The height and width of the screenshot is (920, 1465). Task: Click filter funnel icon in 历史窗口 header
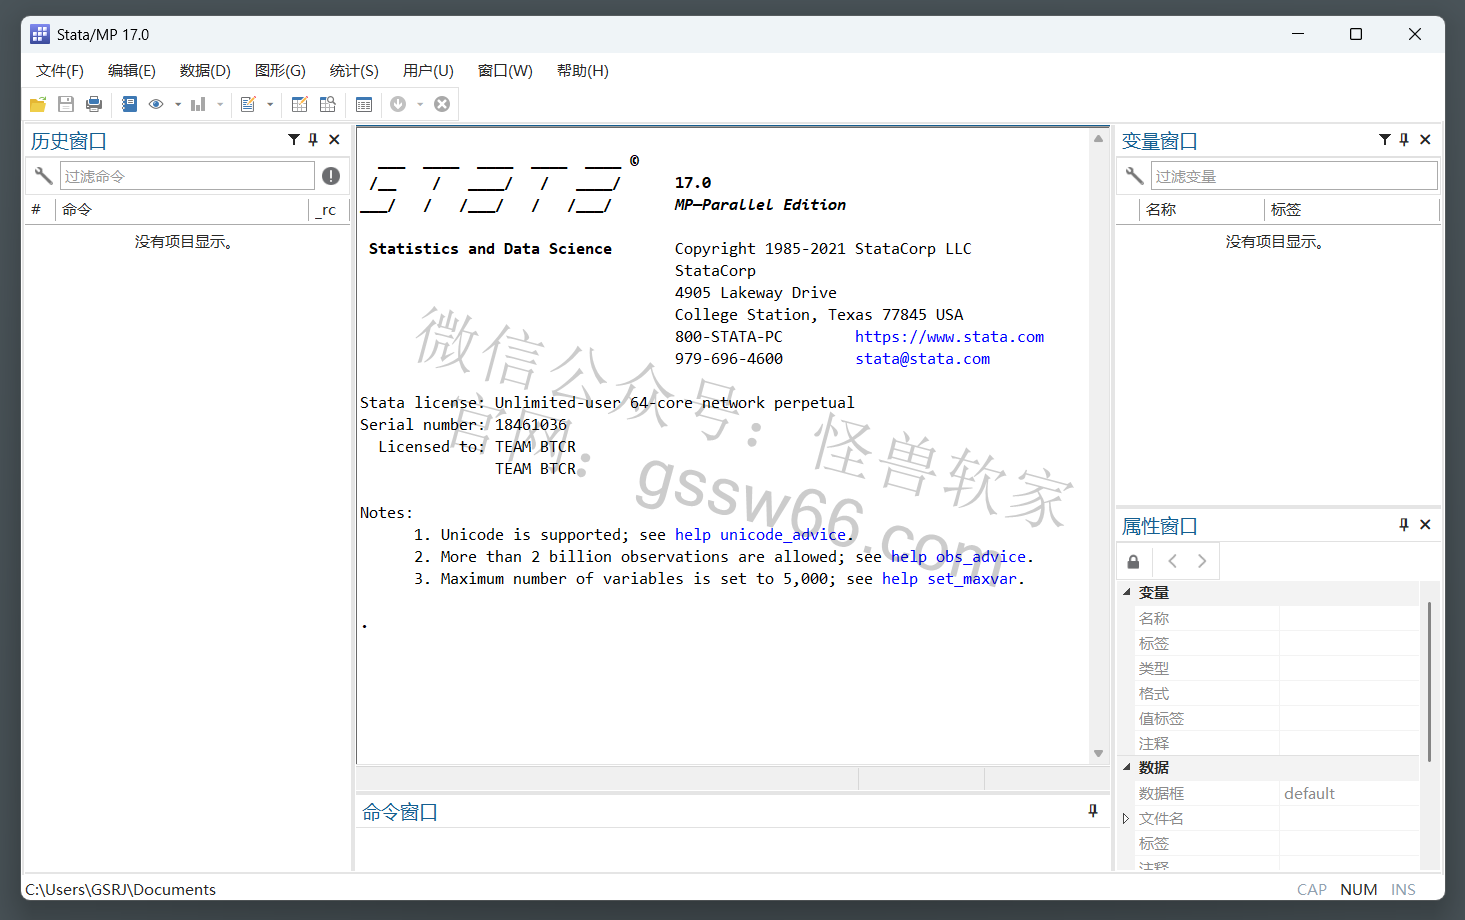pos(294,140)
